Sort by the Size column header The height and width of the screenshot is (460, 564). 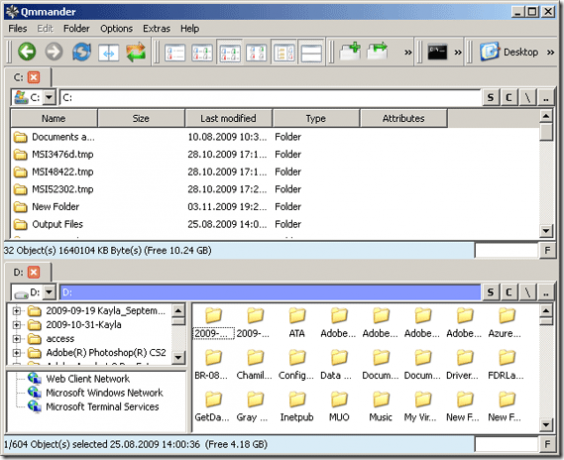coord(141,118)
